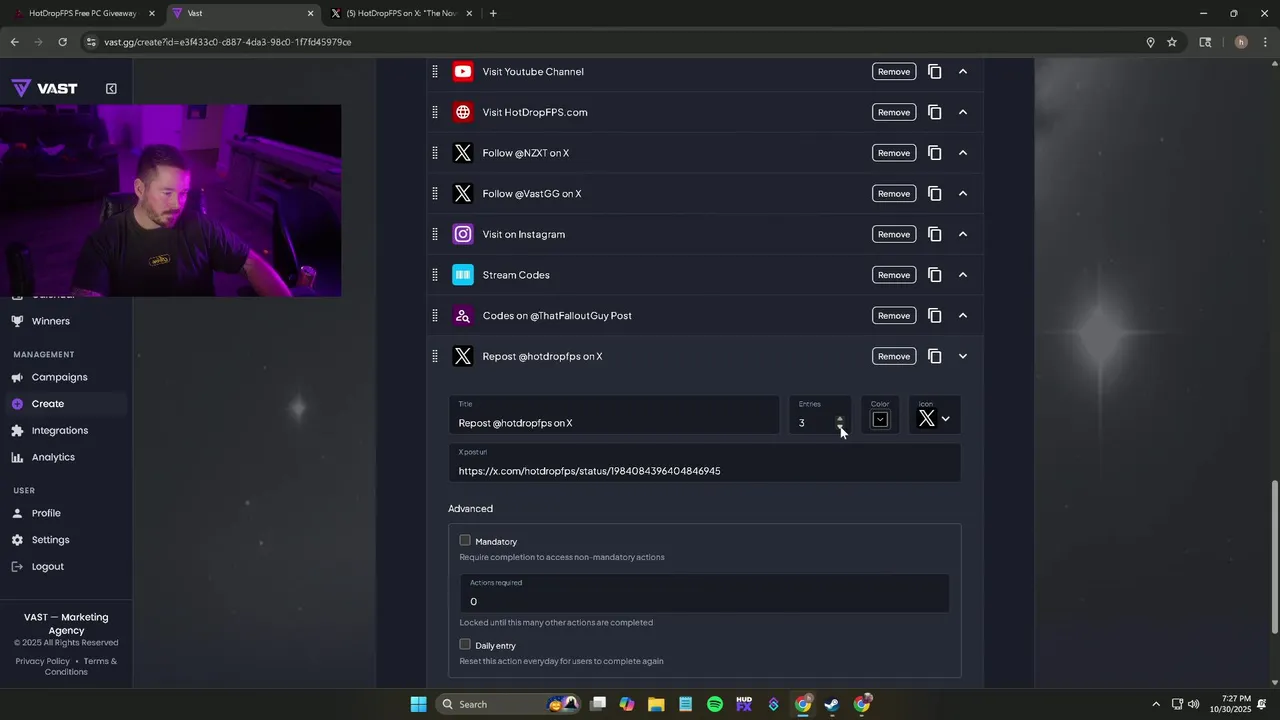Reload the page in Chrome
This screenshot has width=1280, height=720.
click(x=62, y=42)
